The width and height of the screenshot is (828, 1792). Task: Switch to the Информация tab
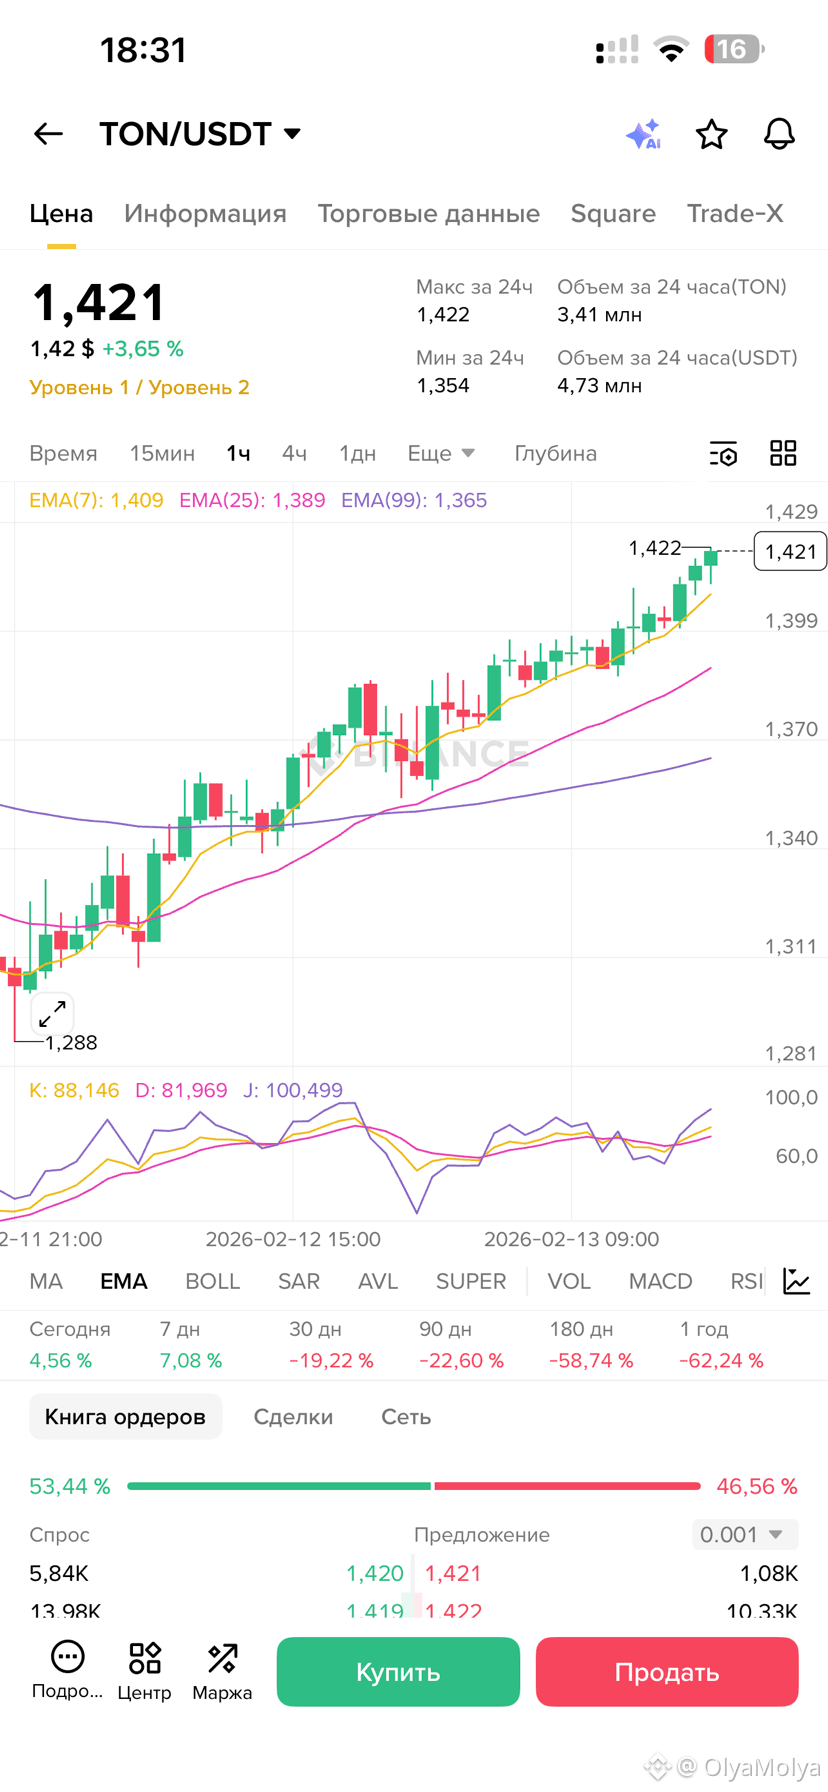(205, 213)
